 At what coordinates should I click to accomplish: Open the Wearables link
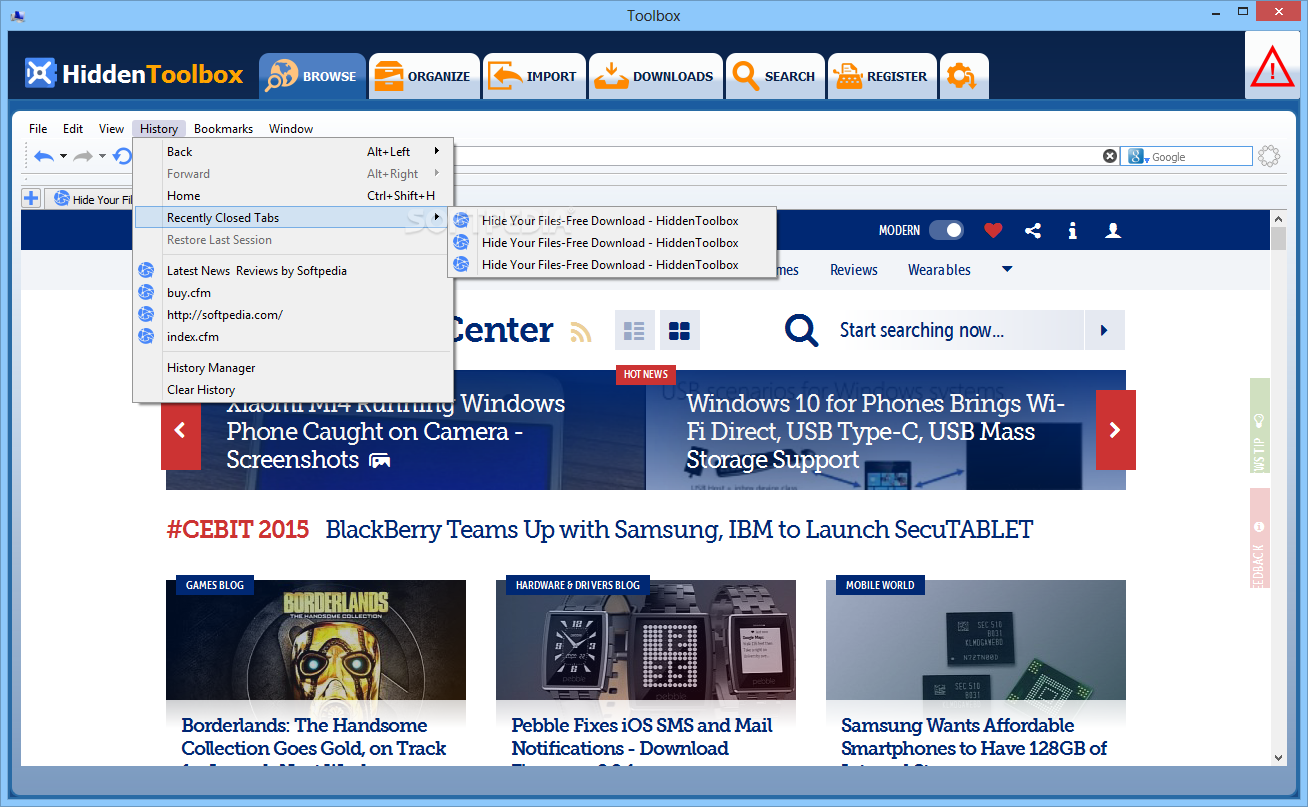[x=939, y=270]
